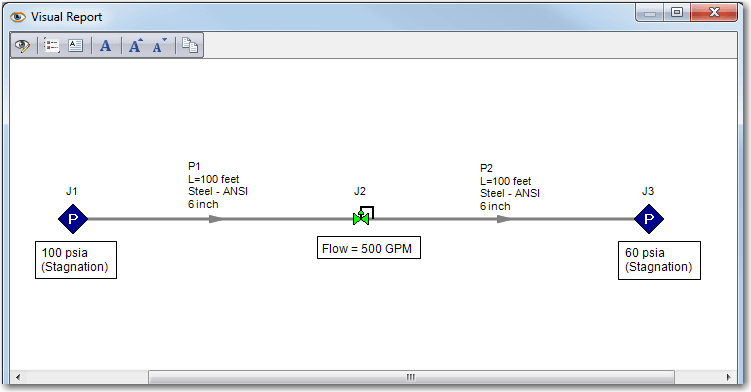This screenshot has height=392, width=751.
Task: Open the font selection A icon
Action: tap(105, 46)
